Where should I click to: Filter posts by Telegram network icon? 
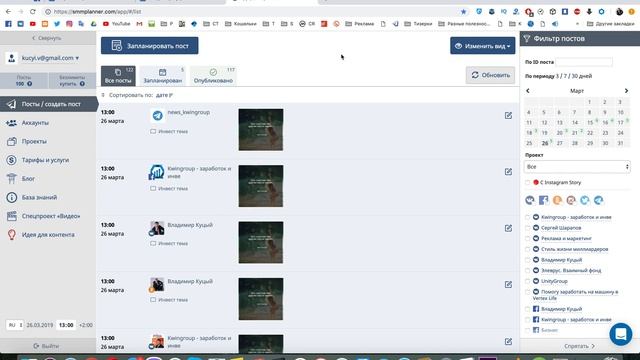pos(598,200)
